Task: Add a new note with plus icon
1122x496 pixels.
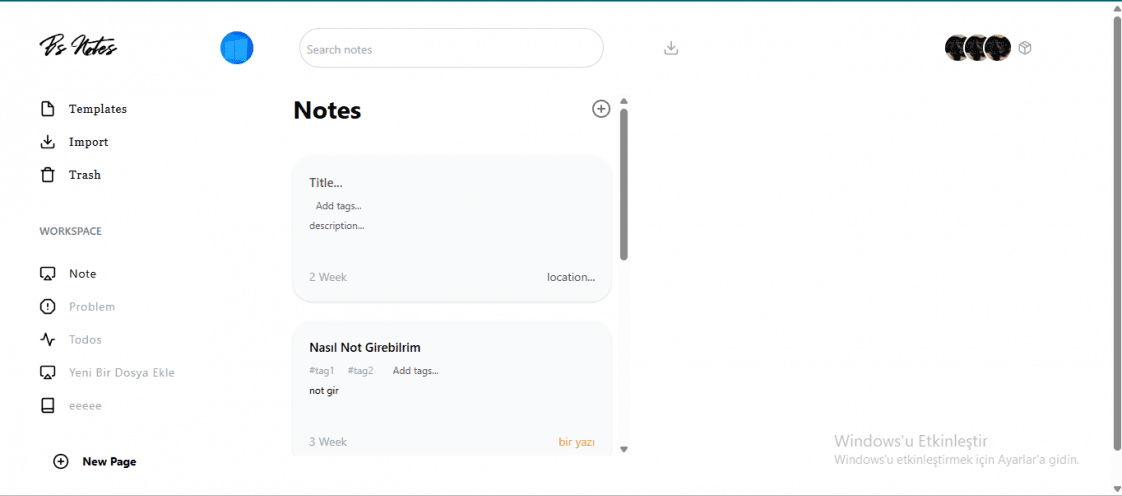Action: click(601, 109)
